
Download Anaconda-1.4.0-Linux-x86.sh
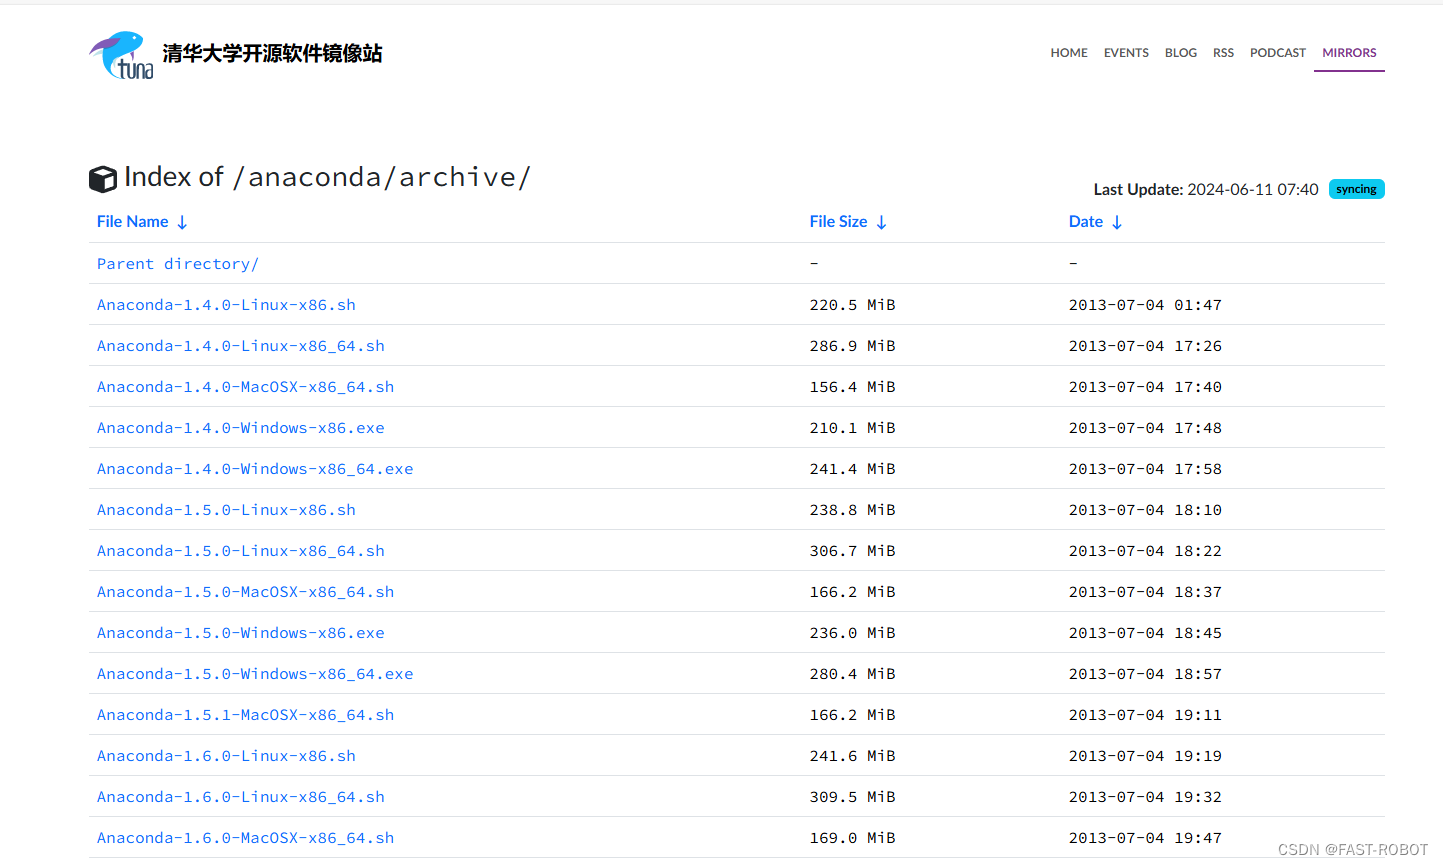click(x=226, y=305)
